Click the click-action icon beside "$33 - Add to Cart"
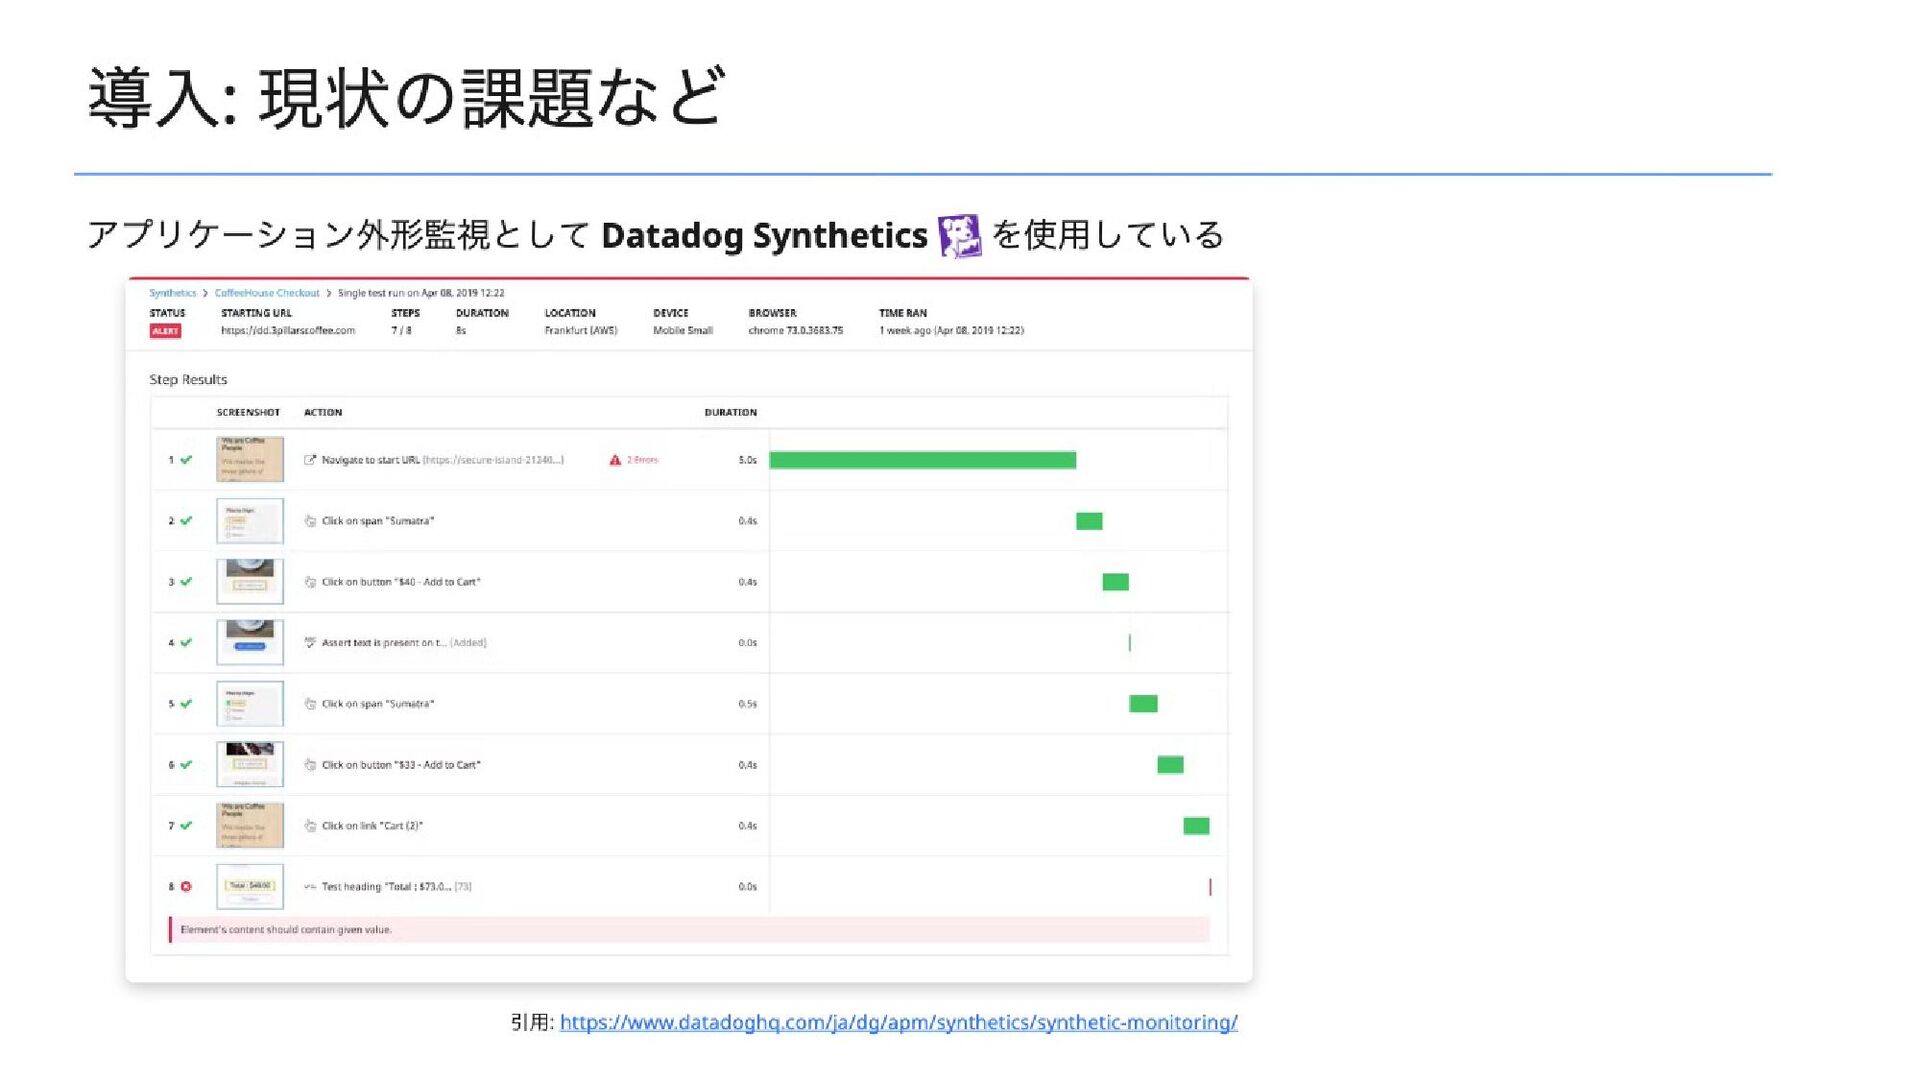 coord(310,765)
